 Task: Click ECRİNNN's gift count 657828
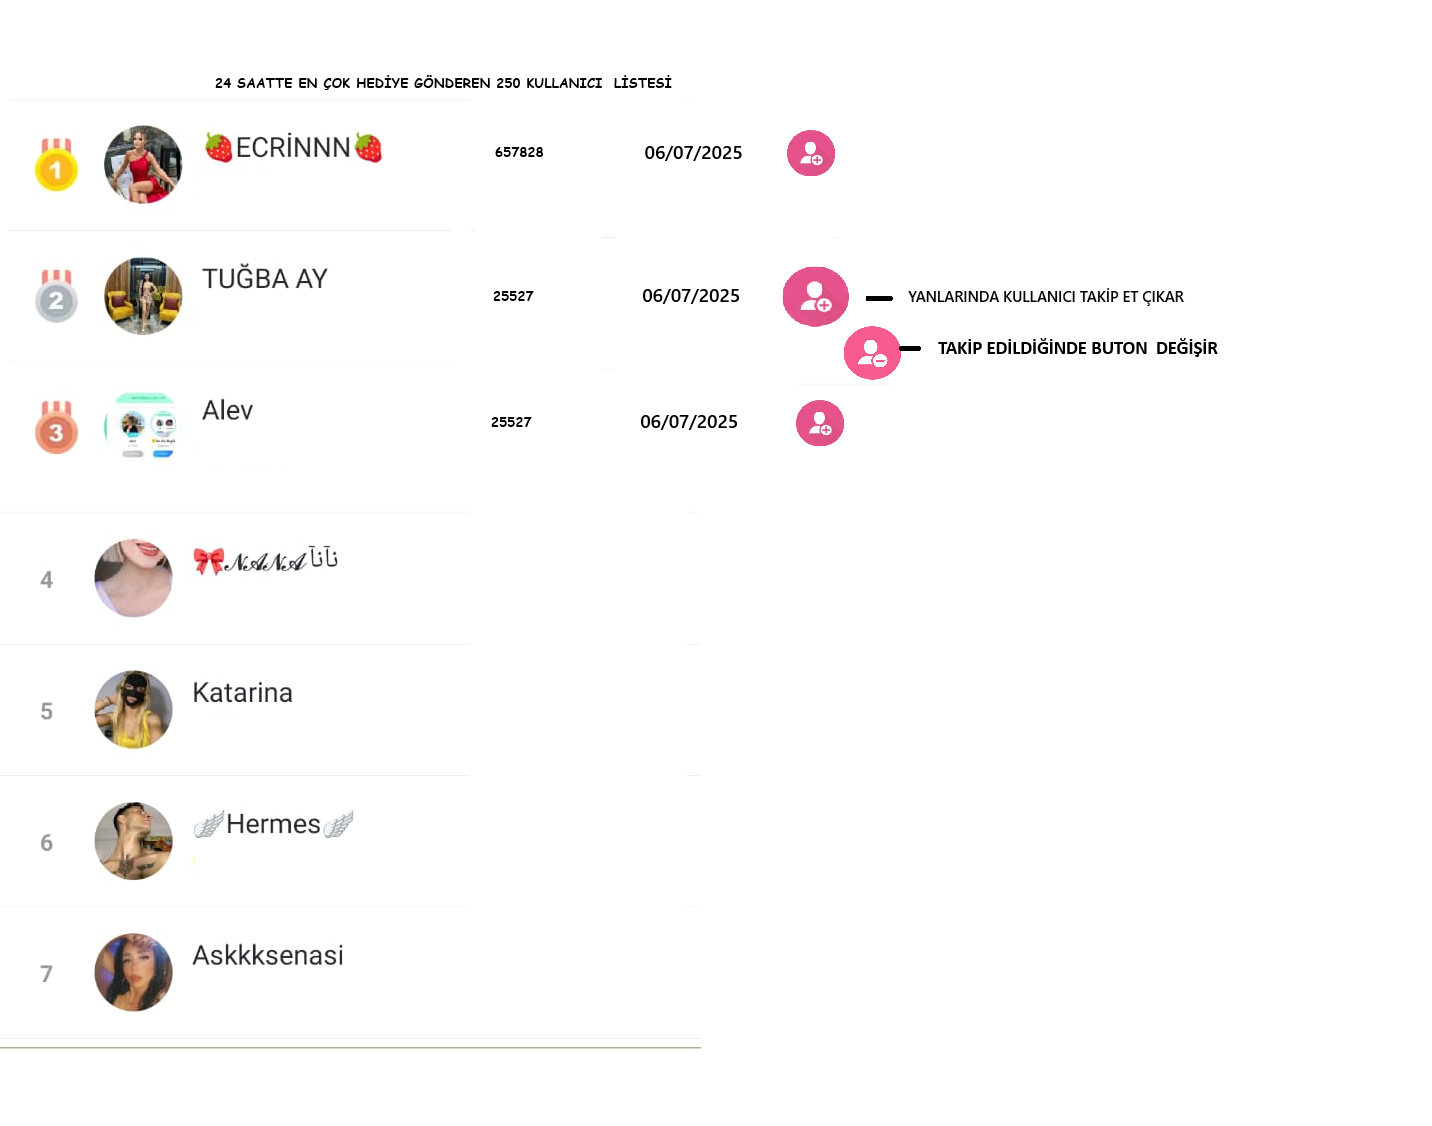tap(519, 152)
